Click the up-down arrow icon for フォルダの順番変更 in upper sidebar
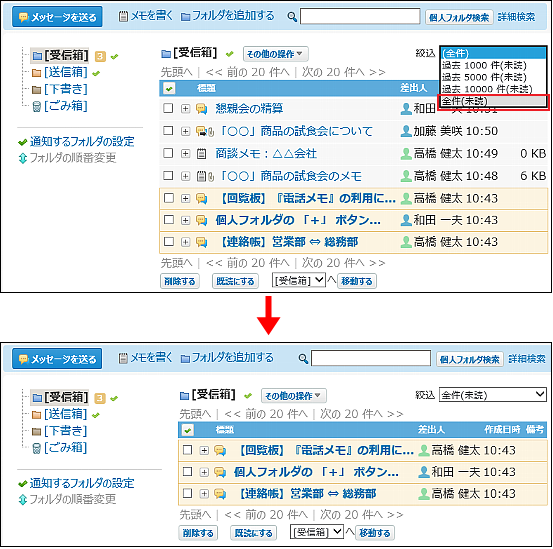The width and height of the screenshot is (553, 549). click(x=23, y=158)
